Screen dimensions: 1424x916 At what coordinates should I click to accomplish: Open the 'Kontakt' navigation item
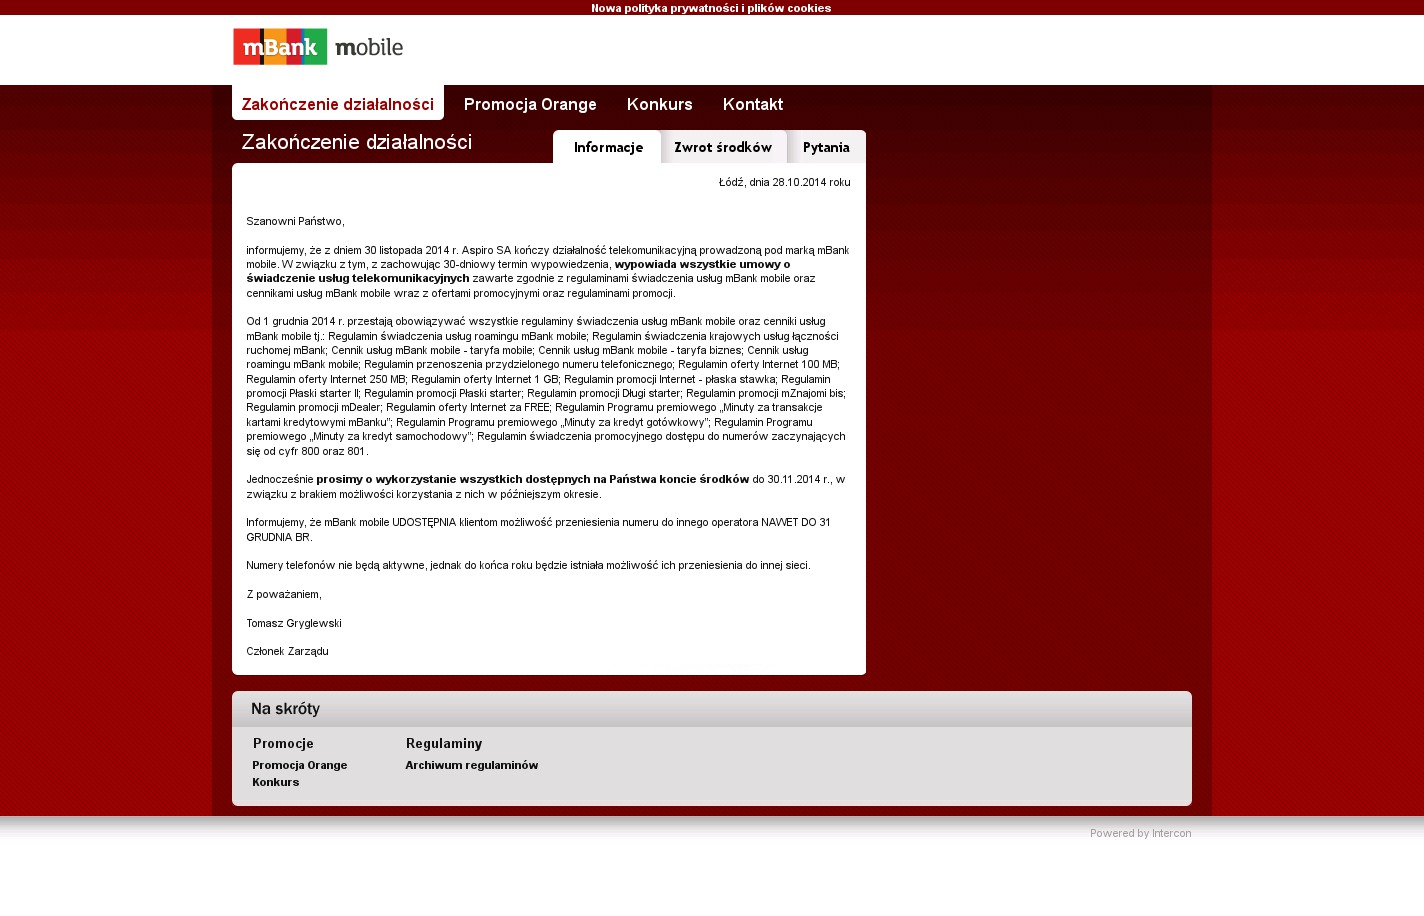pos(753,104)
